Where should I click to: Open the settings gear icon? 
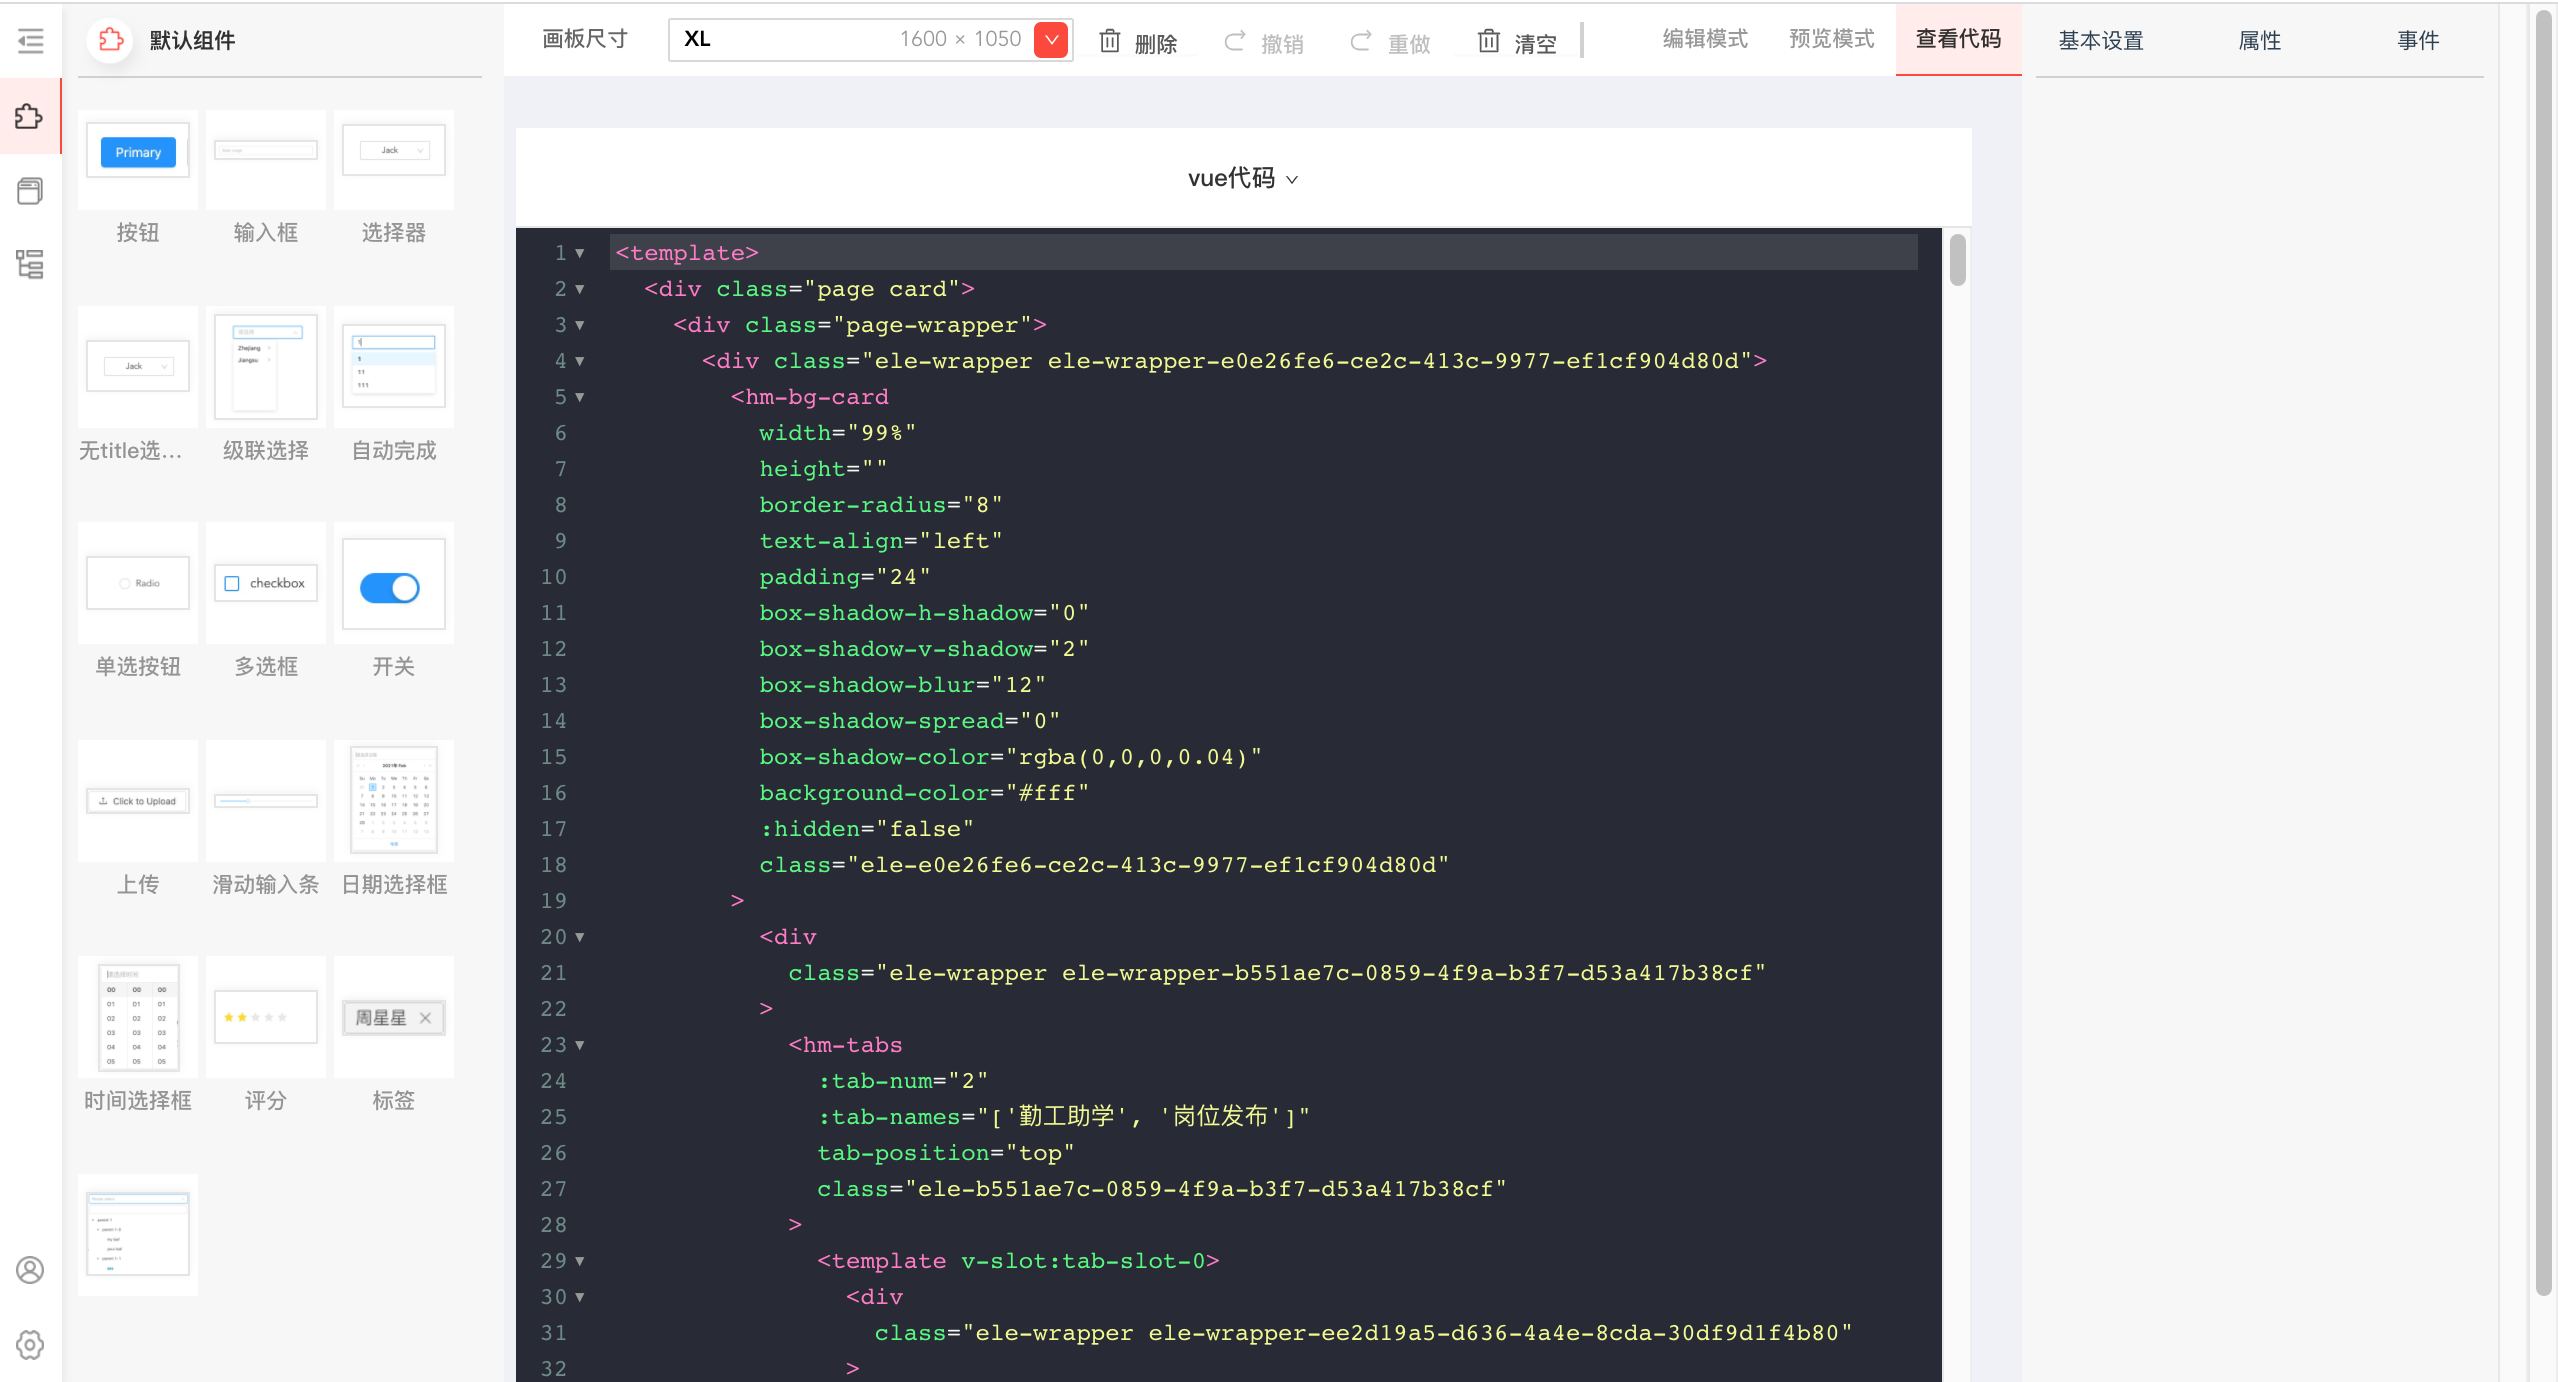(x=30, y=1345)
